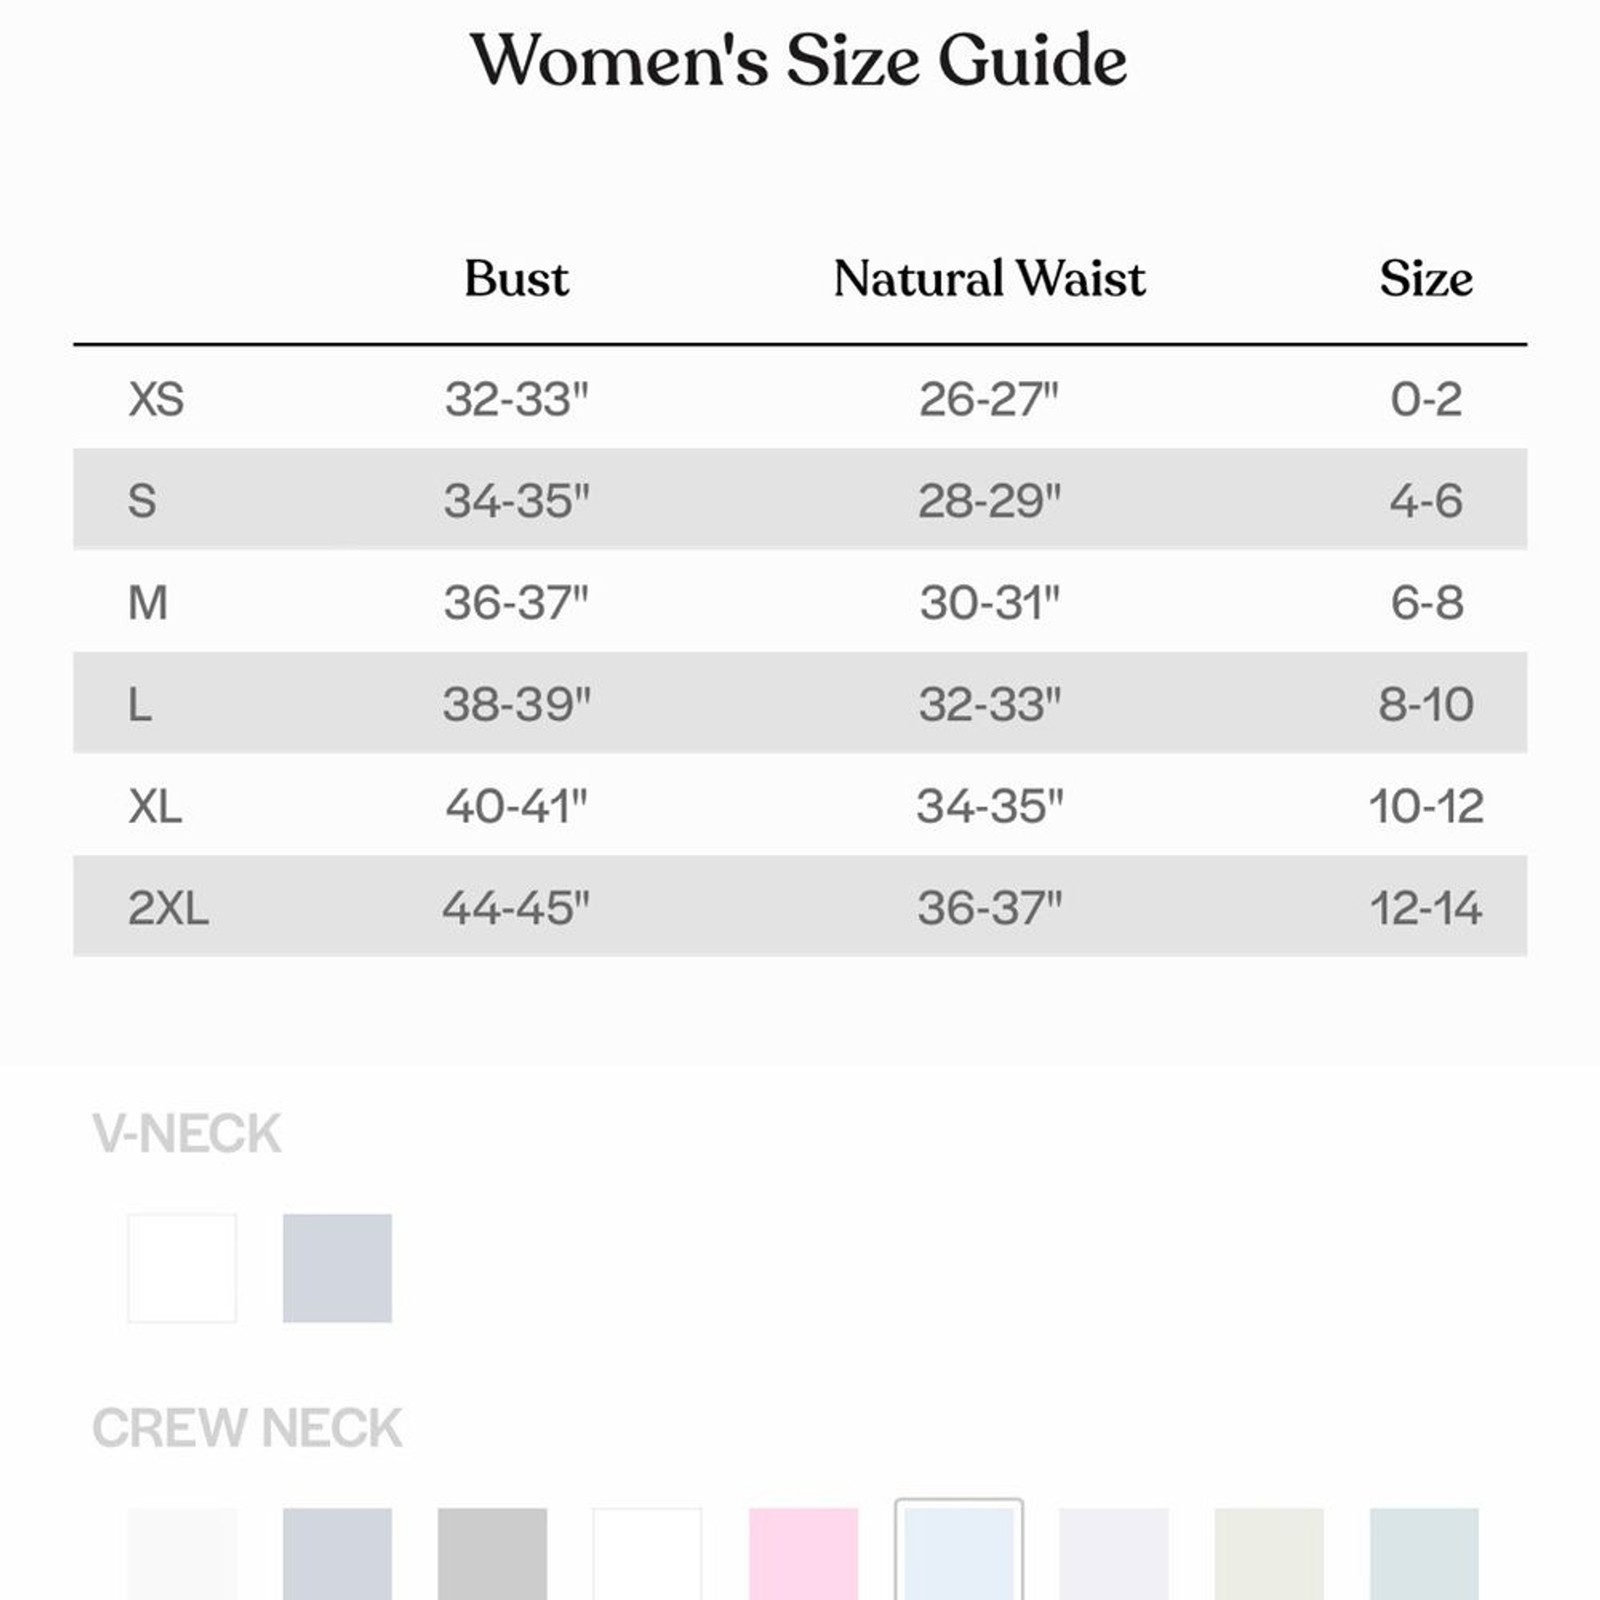Choose the pink Crew Neck swatch

coord(803,1554)
